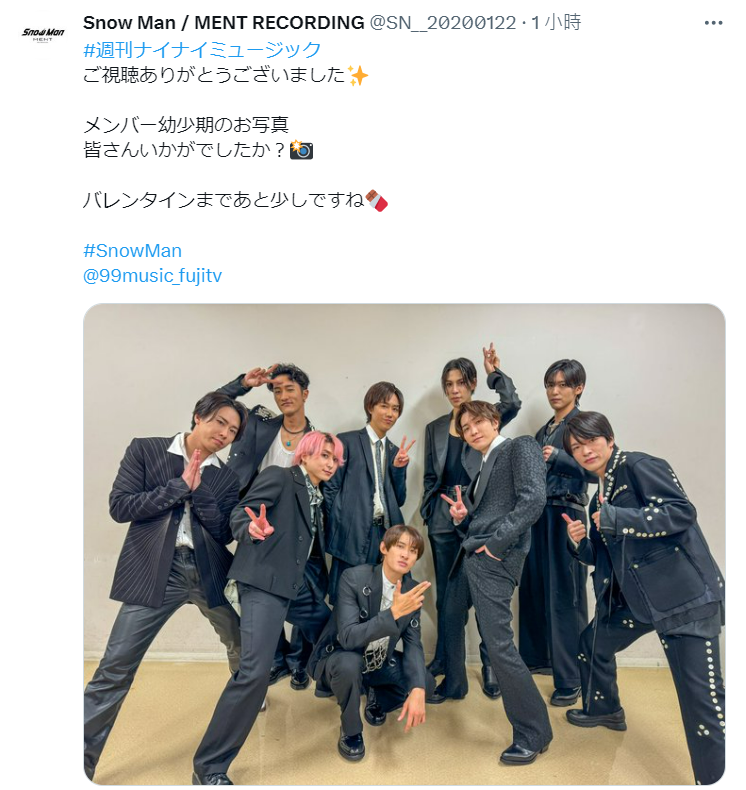Screen dimensions: 746x790
Task: Click the 皆さんいかがでしたか？ text line
Action: 186,150
